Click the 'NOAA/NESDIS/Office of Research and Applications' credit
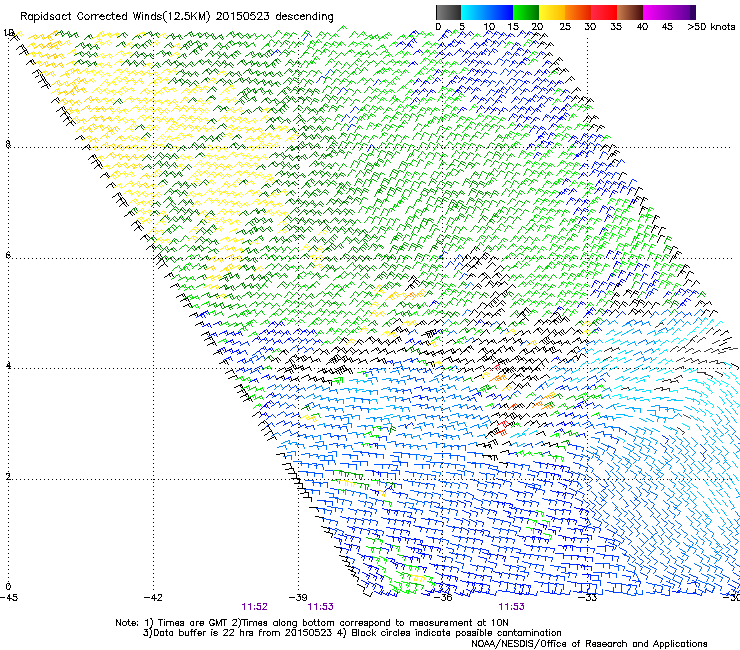 pyautogui.click(x=589, y=644)
